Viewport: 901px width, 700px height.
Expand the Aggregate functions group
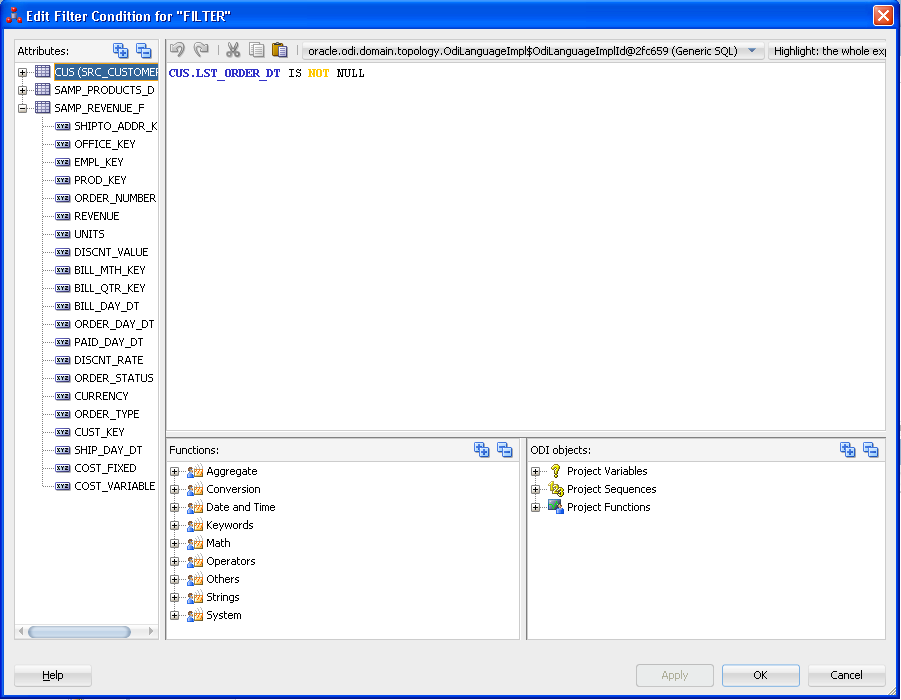(x=174, y=471)
